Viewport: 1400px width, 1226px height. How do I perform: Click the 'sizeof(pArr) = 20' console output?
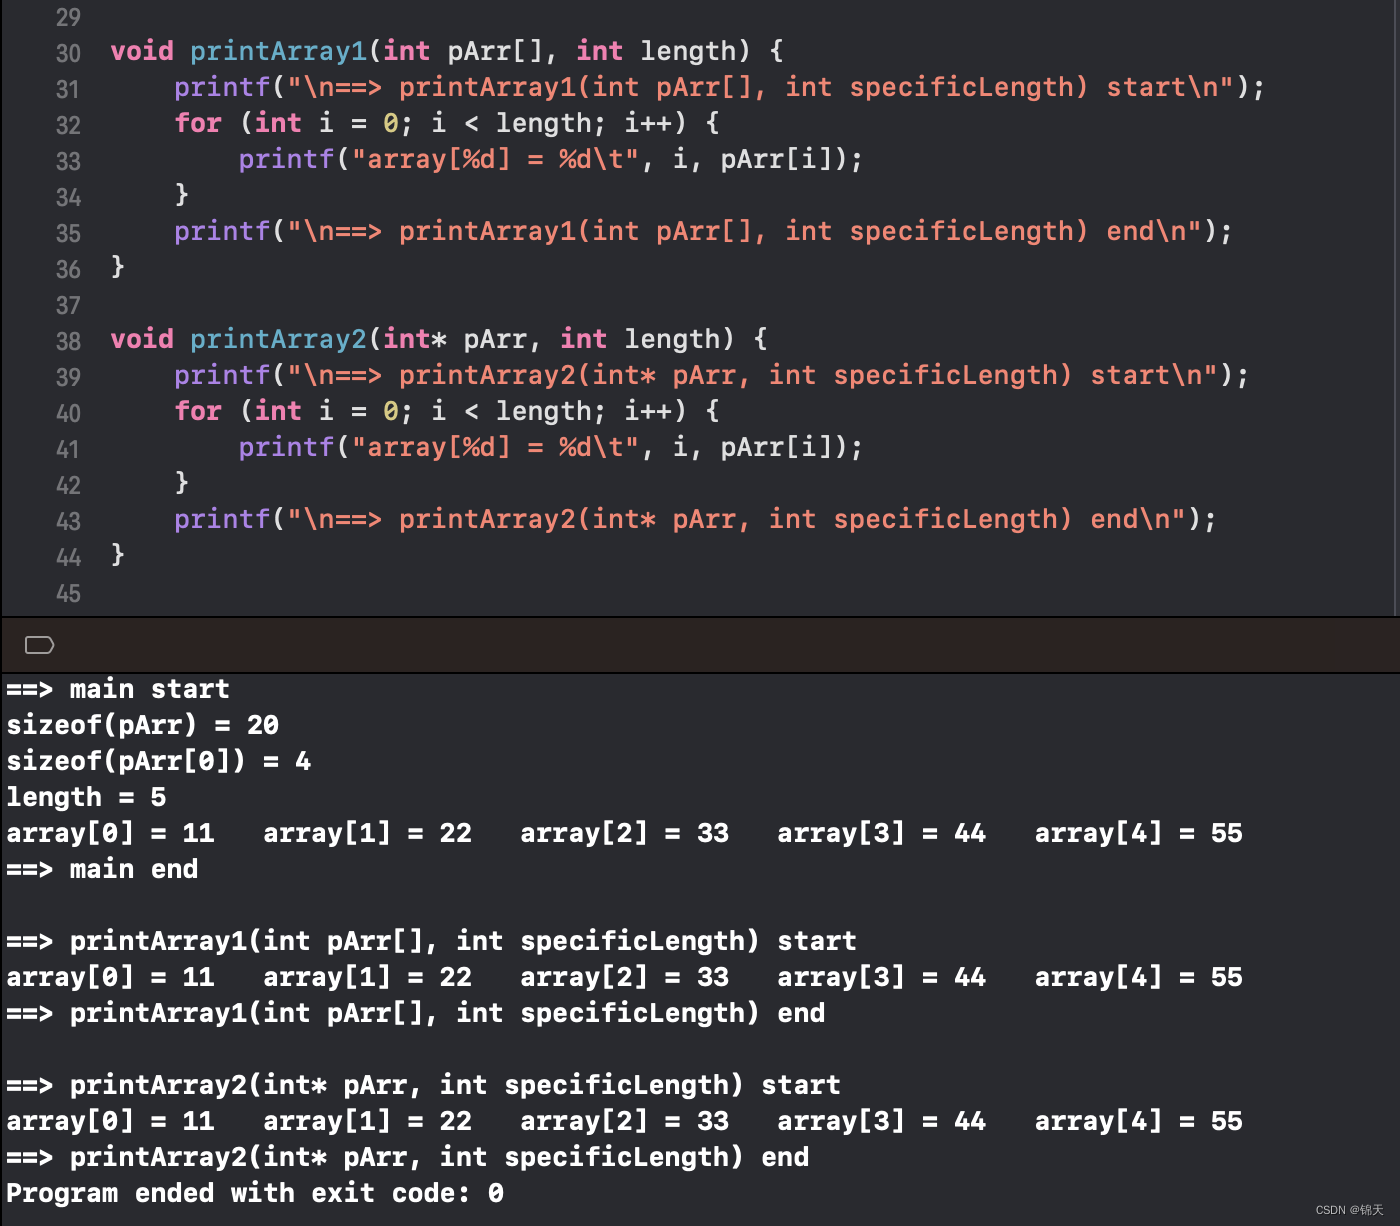pos(142,725)
